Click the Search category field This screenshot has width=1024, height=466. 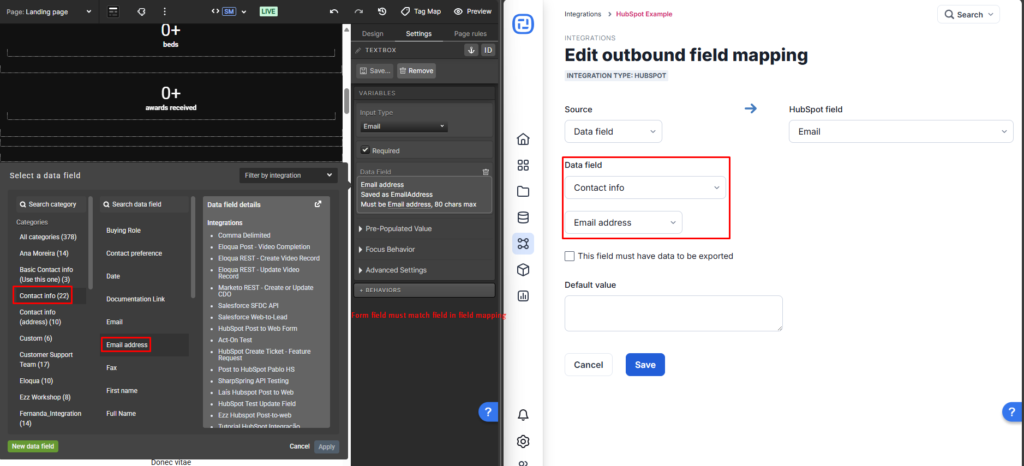51,204
